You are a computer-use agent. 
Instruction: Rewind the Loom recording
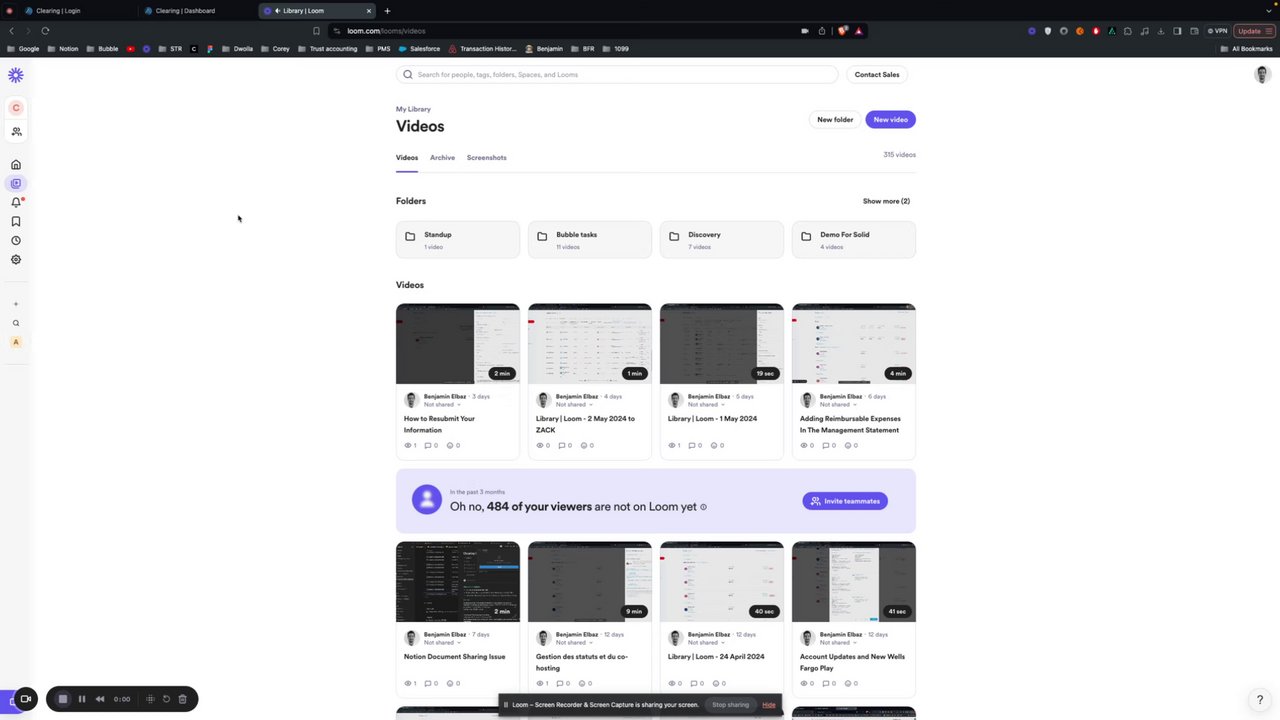[100, 699]
